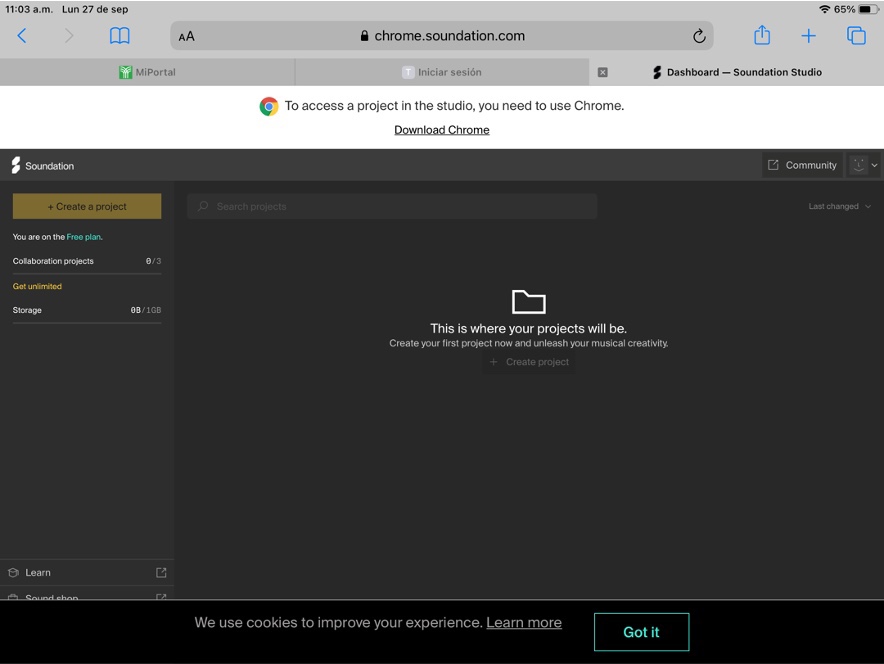
Task: Open the Community external link
Action: 802,165
